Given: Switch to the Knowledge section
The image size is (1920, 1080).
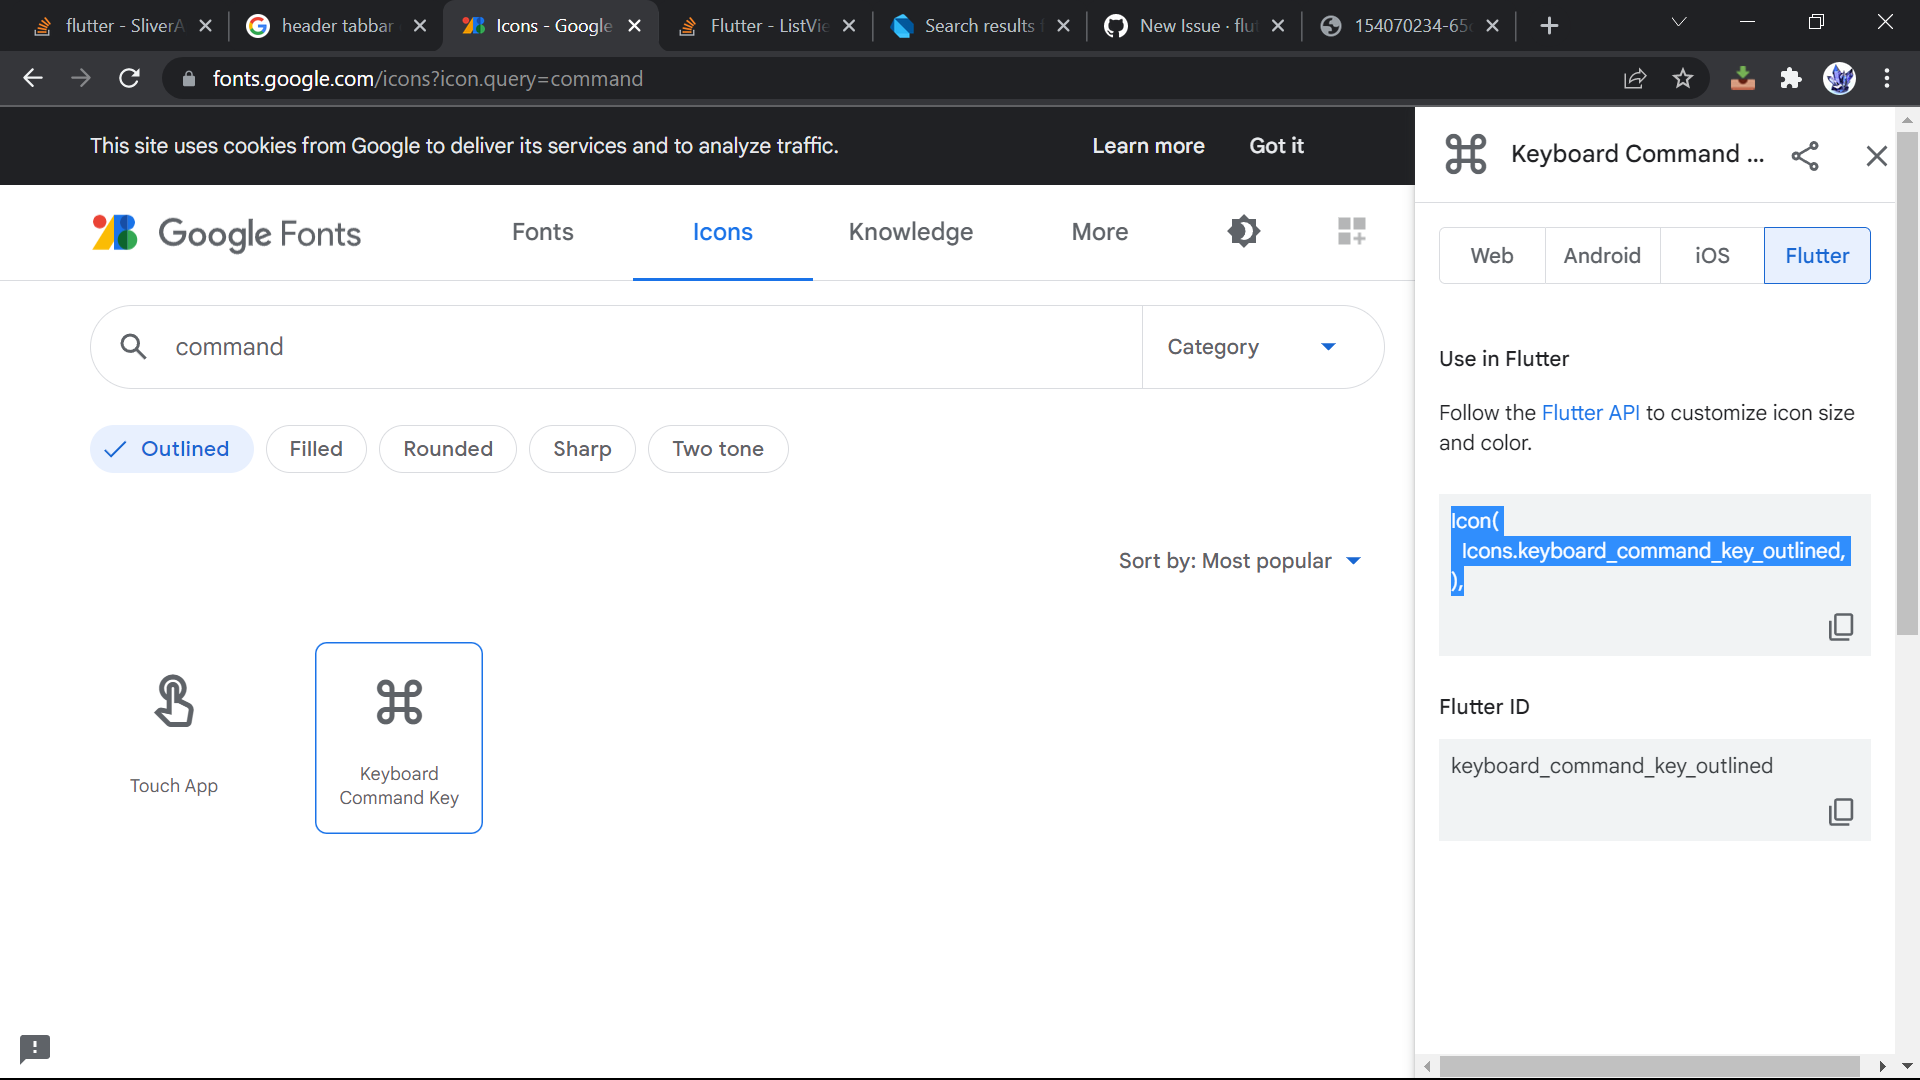Looking at the screenshot, I should click(x=911, y=232).
